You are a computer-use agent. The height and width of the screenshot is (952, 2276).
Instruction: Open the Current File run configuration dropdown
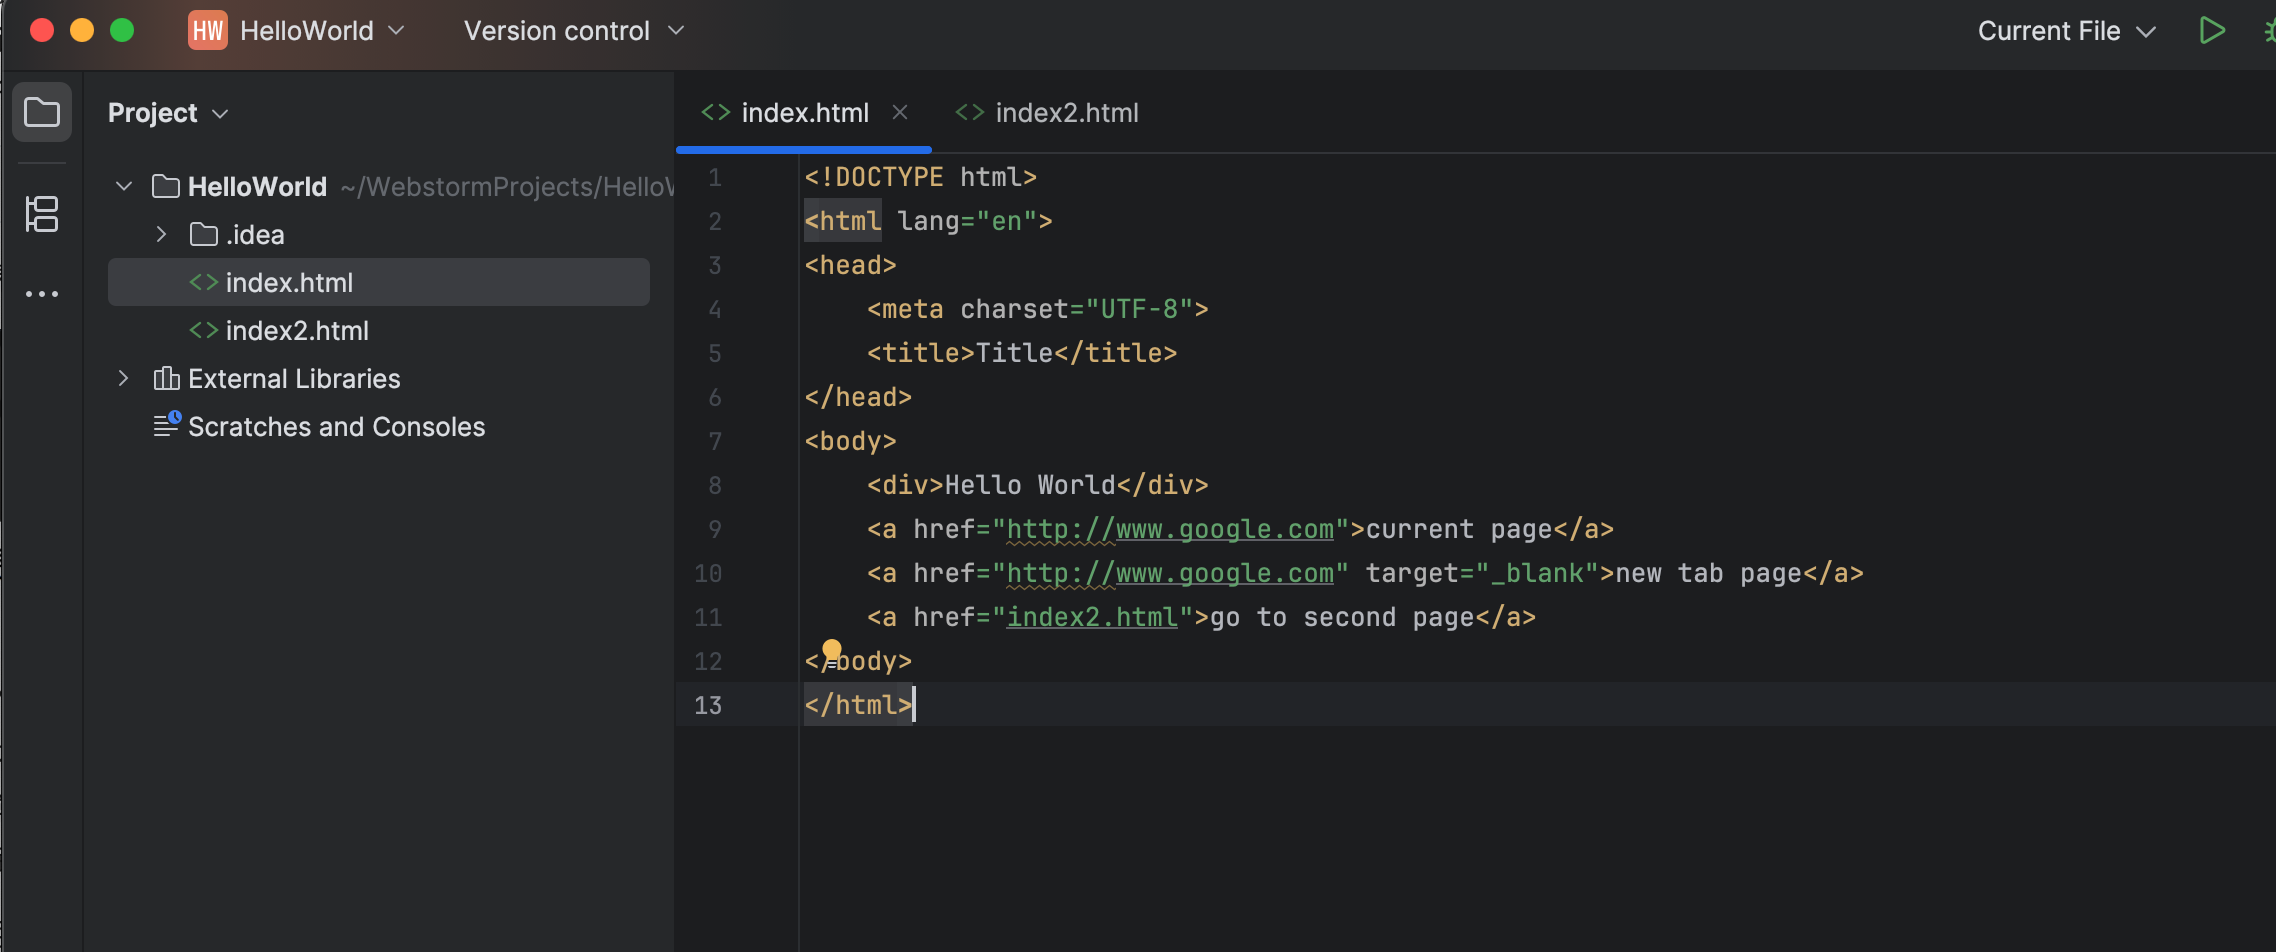click(2066, 30)
